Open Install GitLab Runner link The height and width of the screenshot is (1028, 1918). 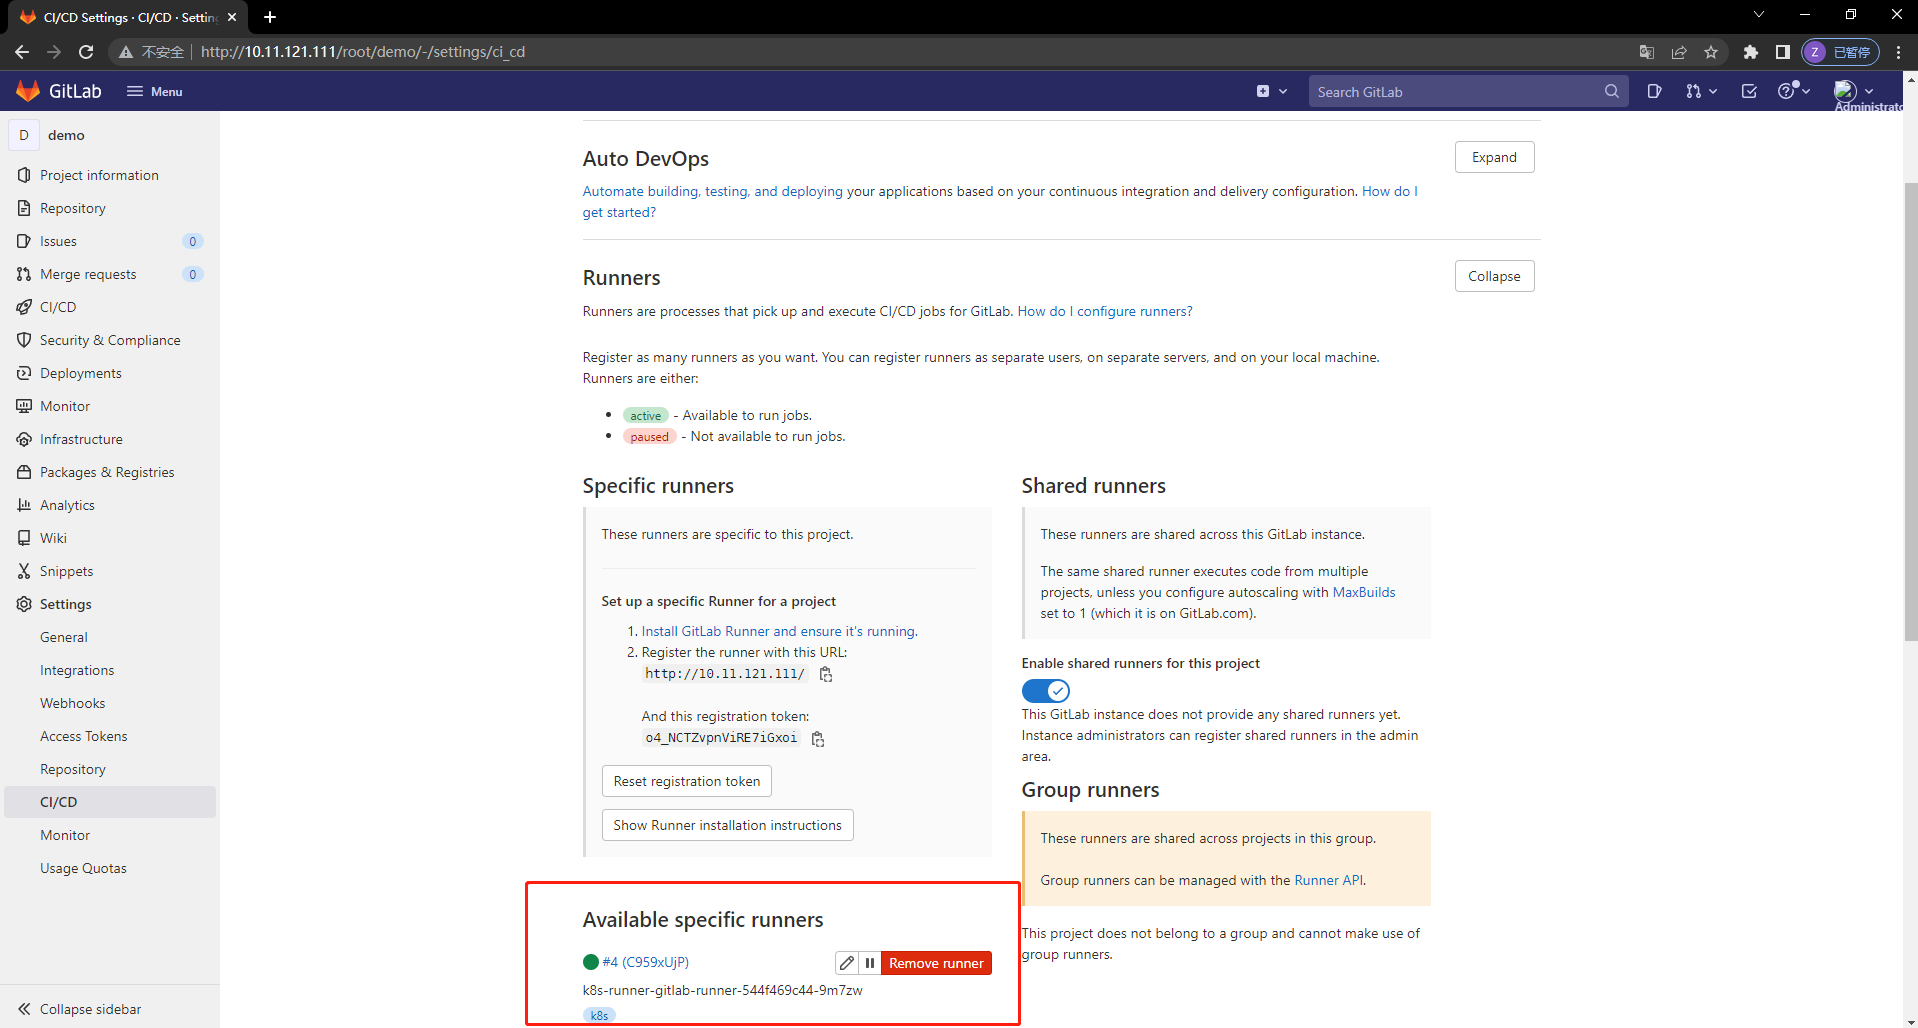[x=780, y=631]
